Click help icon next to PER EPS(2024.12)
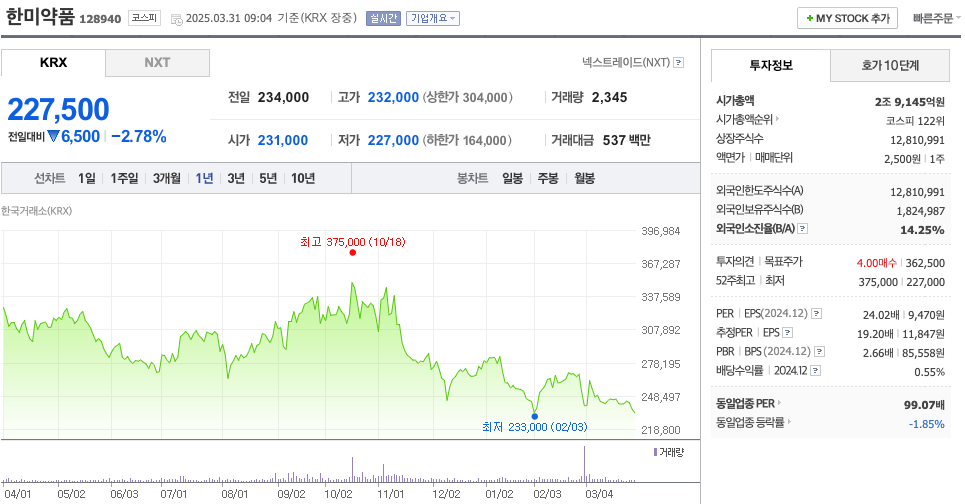The image size is (965, 504). (816, 313)
